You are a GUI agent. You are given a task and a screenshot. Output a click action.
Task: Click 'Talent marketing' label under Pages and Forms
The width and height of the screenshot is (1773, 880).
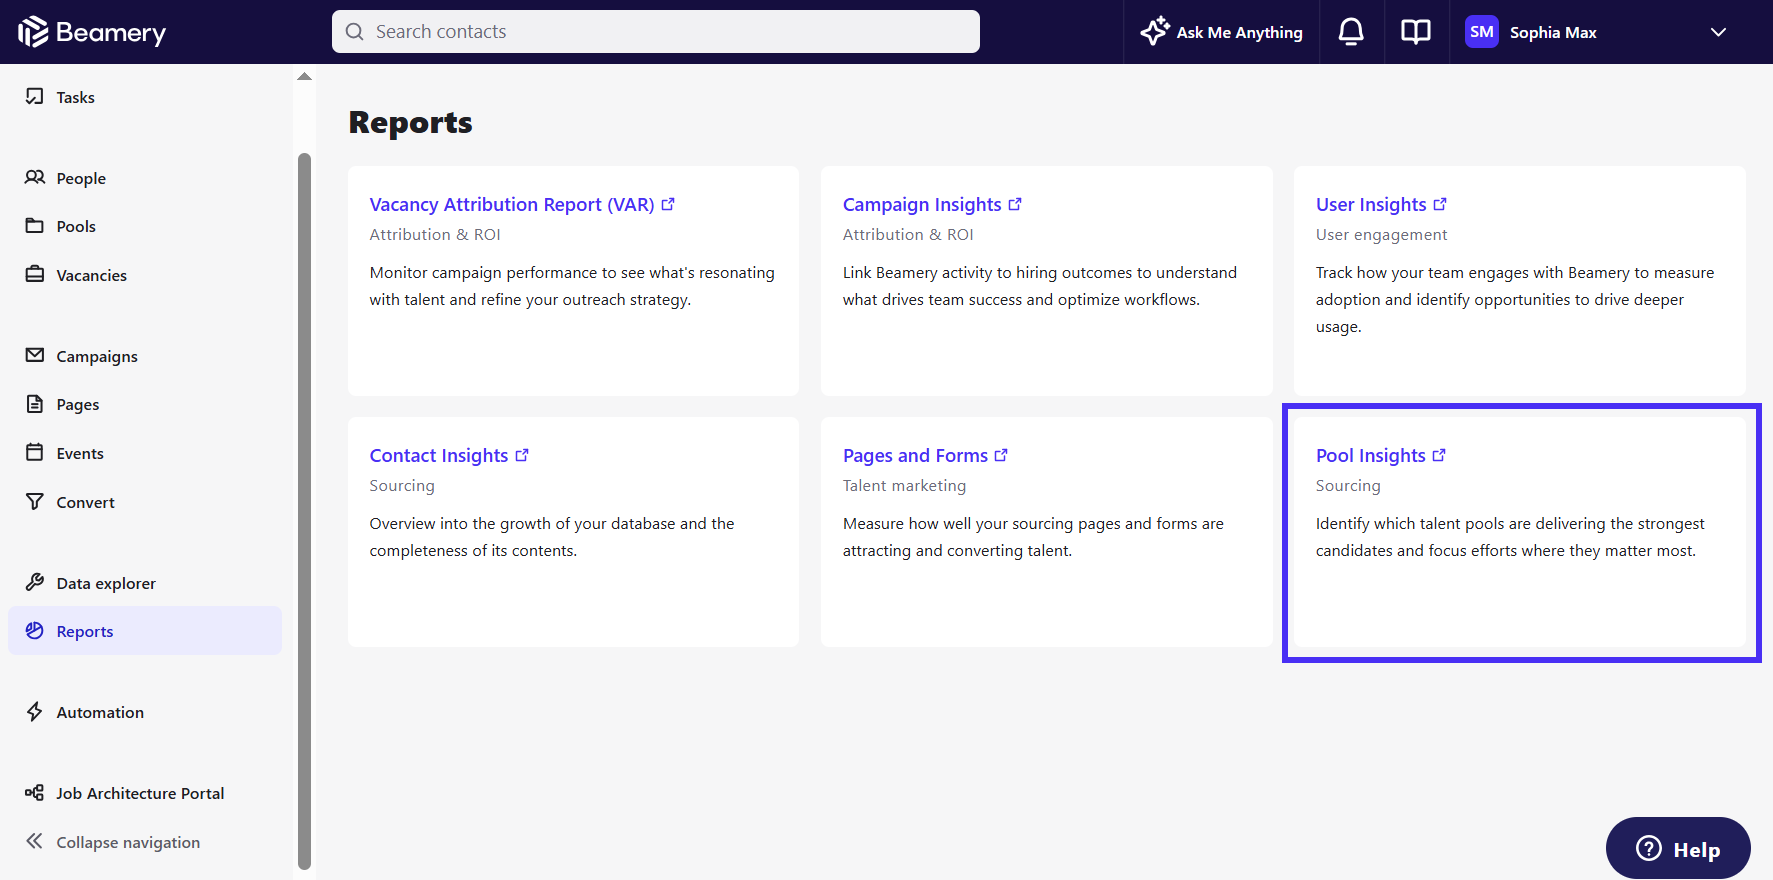tap(904, 485)
